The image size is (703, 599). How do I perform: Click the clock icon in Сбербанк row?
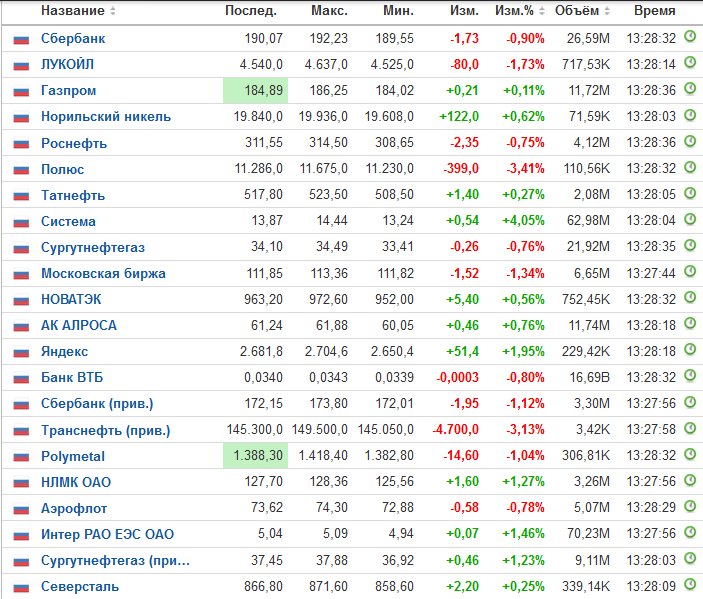(690, 37)
